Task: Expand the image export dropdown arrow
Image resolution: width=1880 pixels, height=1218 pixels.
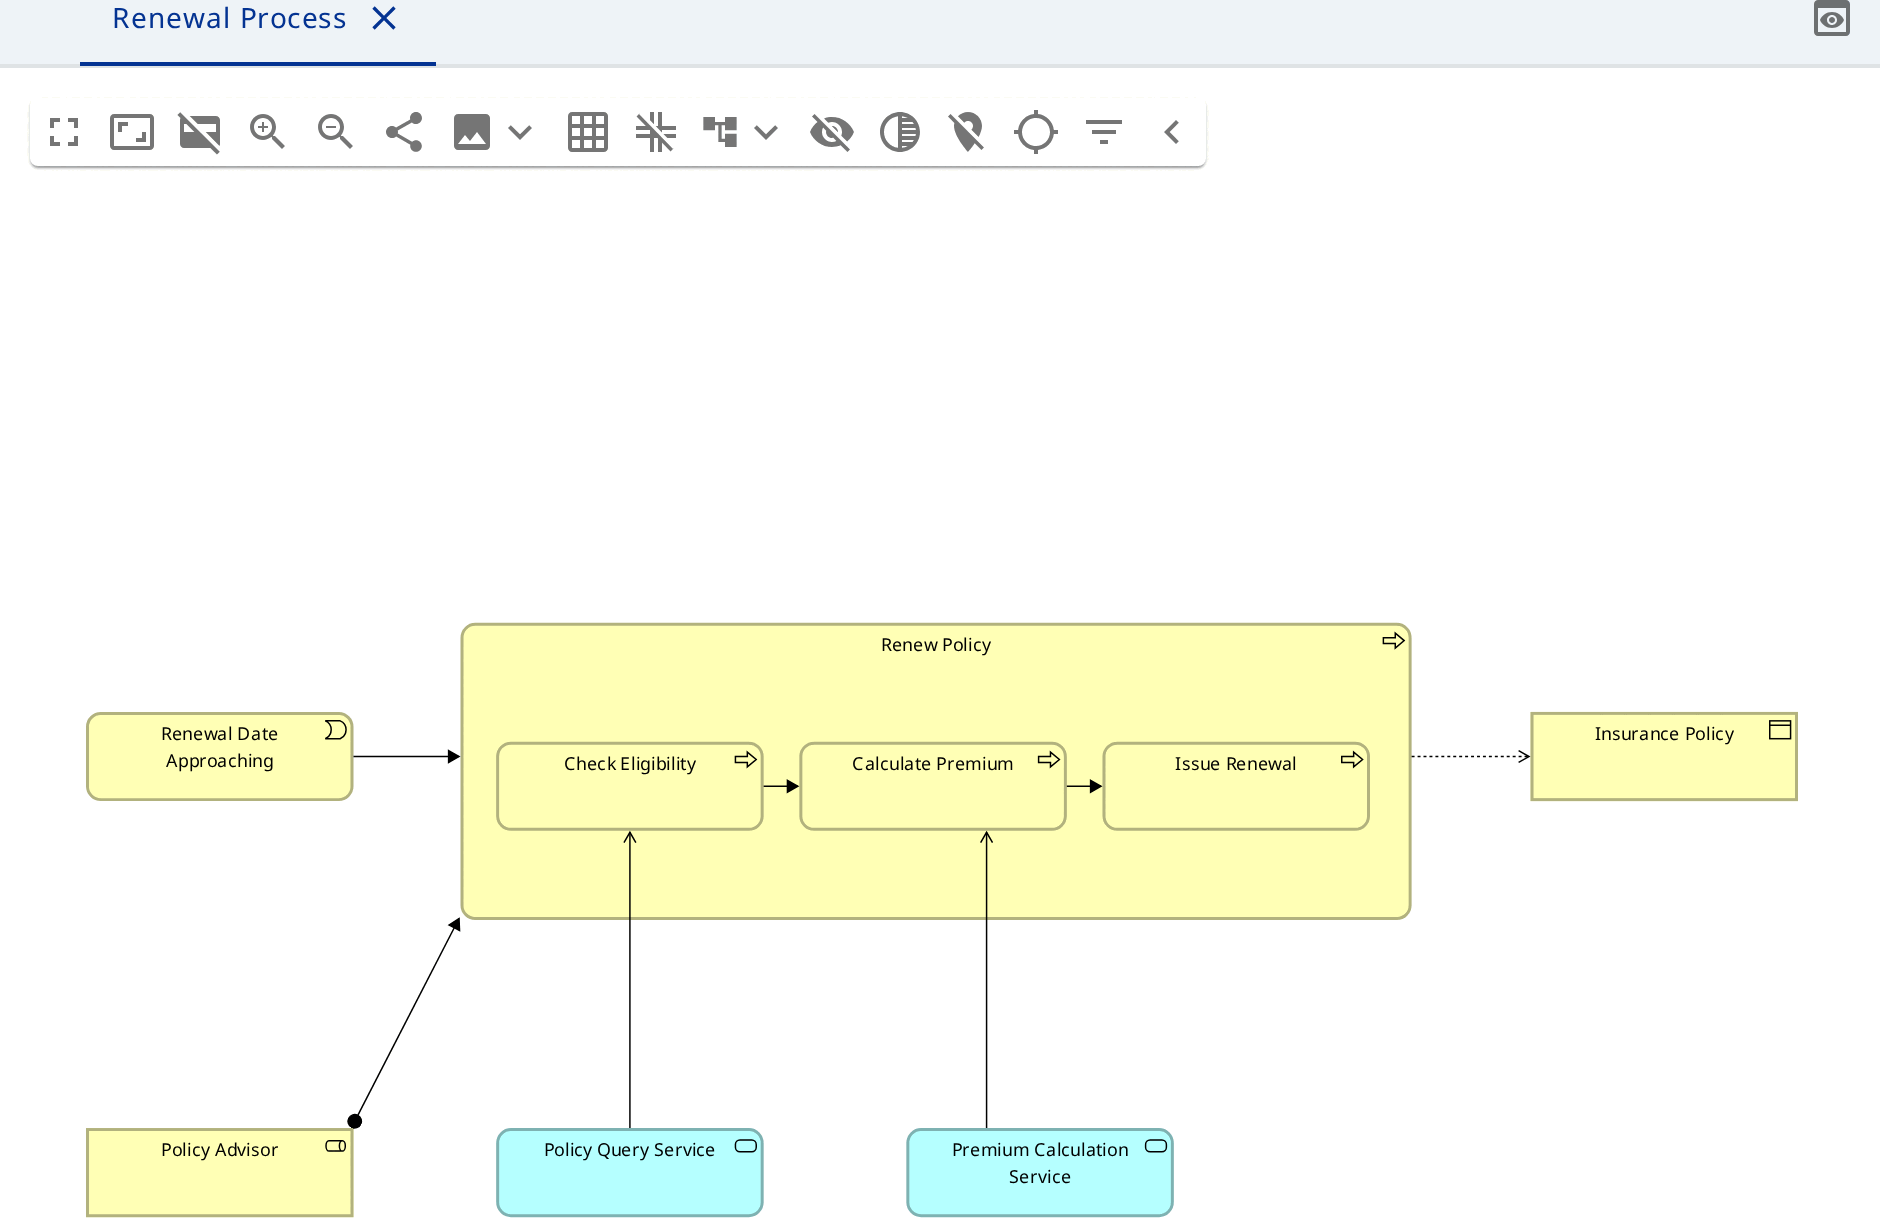Action: coord(520,132)
